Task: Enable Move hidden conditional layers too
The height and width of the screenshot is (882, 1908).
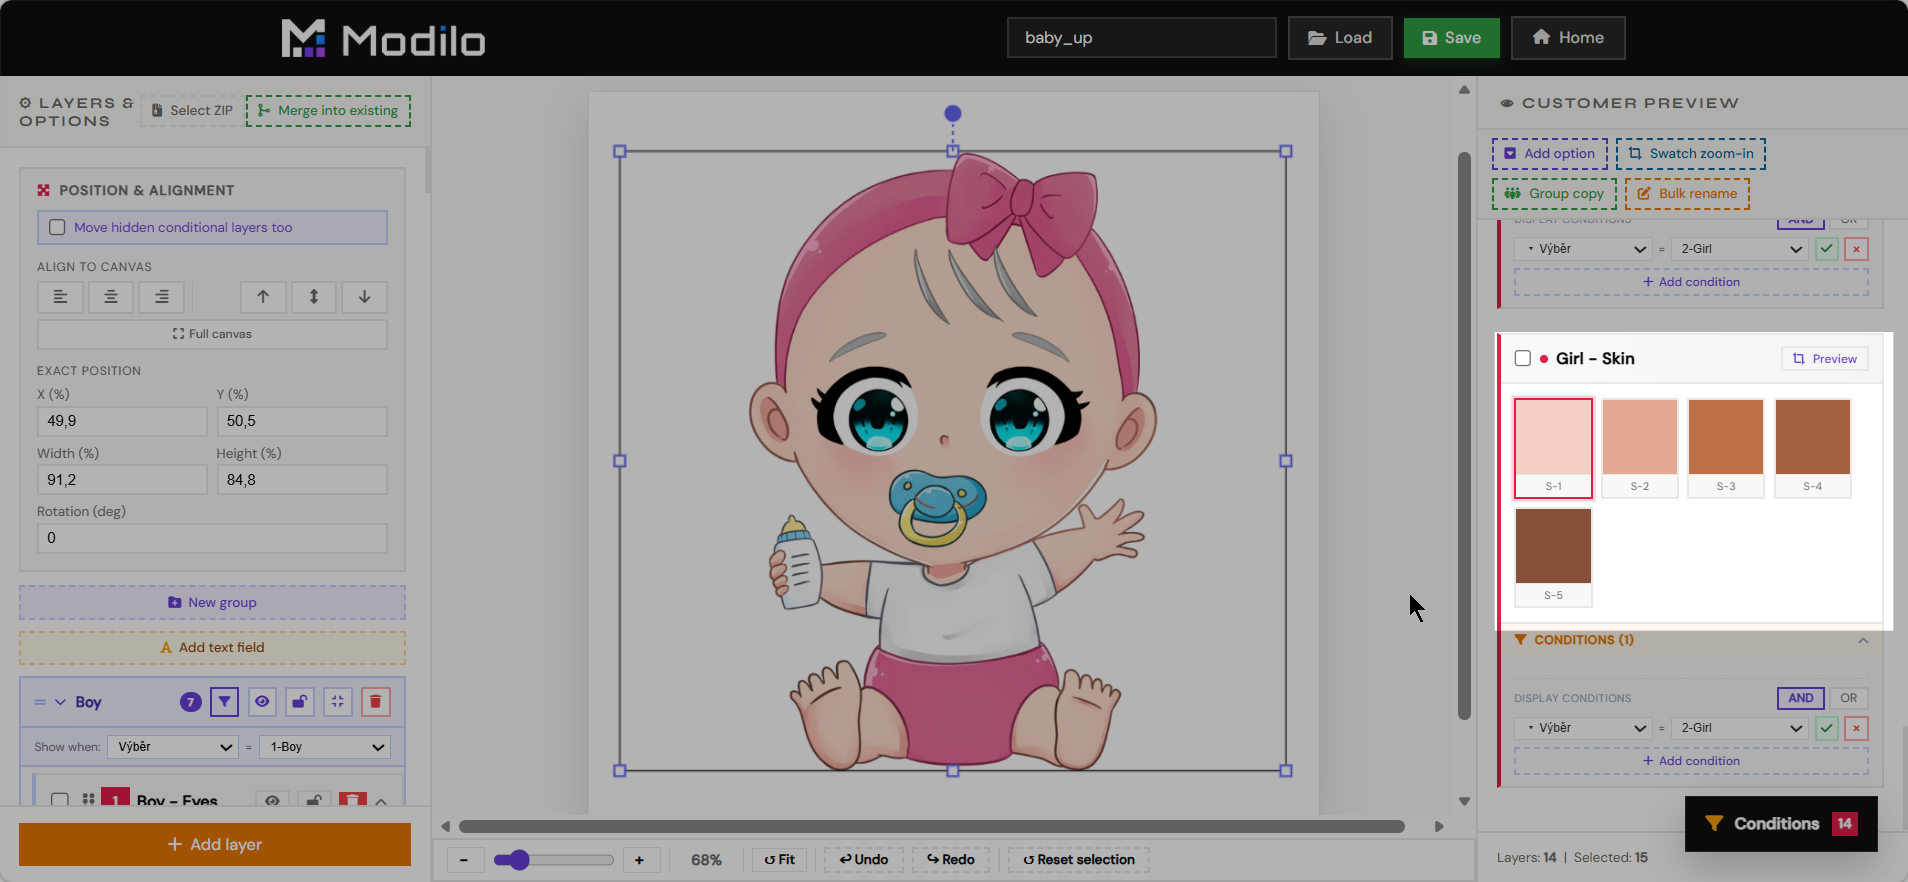Action: (x=58, y=228)
